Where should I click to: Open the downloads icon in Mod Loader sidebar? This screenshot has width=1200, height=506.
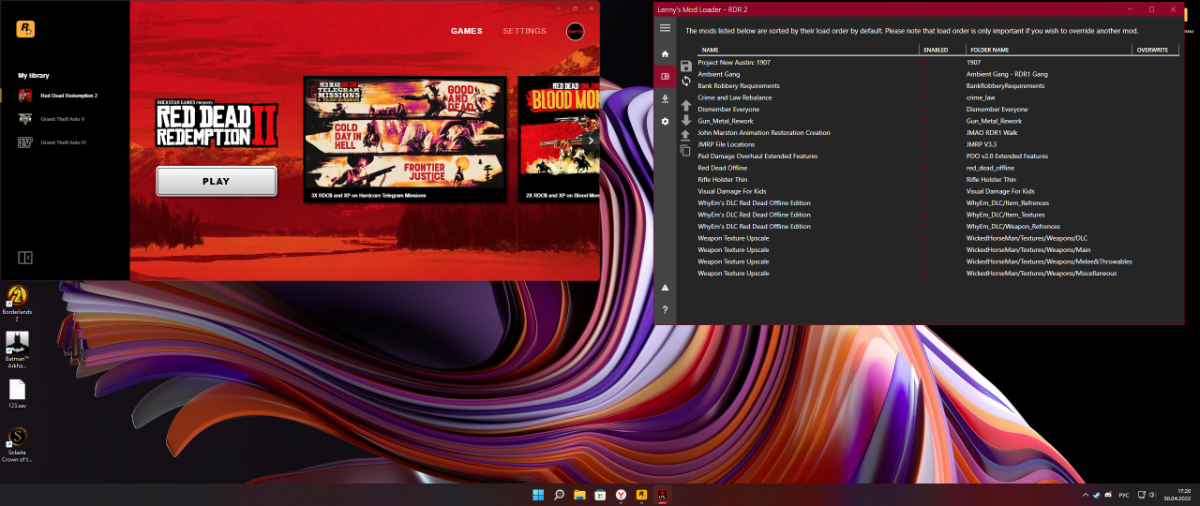pyautogui.click(x=665, y=98)
